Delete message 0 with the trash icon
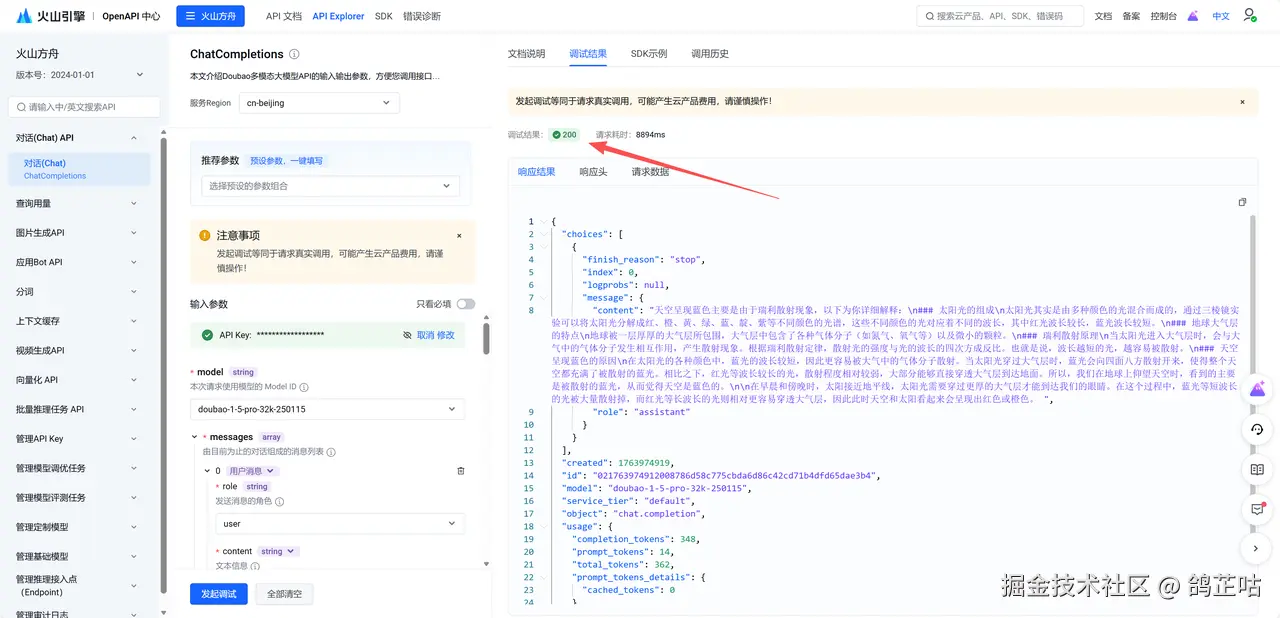This screenshot has width=1280, height=618. click(460, 471)
